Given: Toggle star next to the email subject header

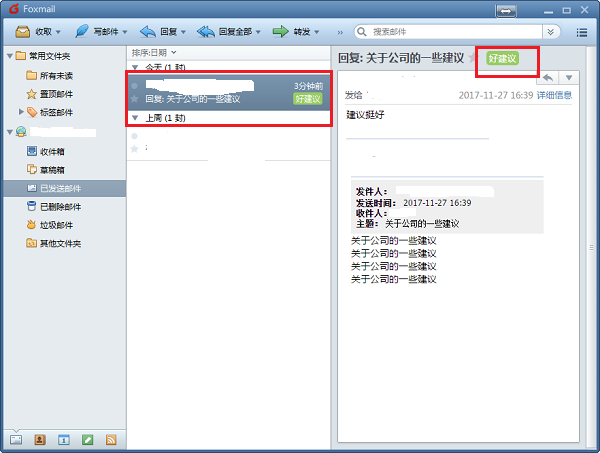Looking at the screenshot, I should [x=473, y=58].
